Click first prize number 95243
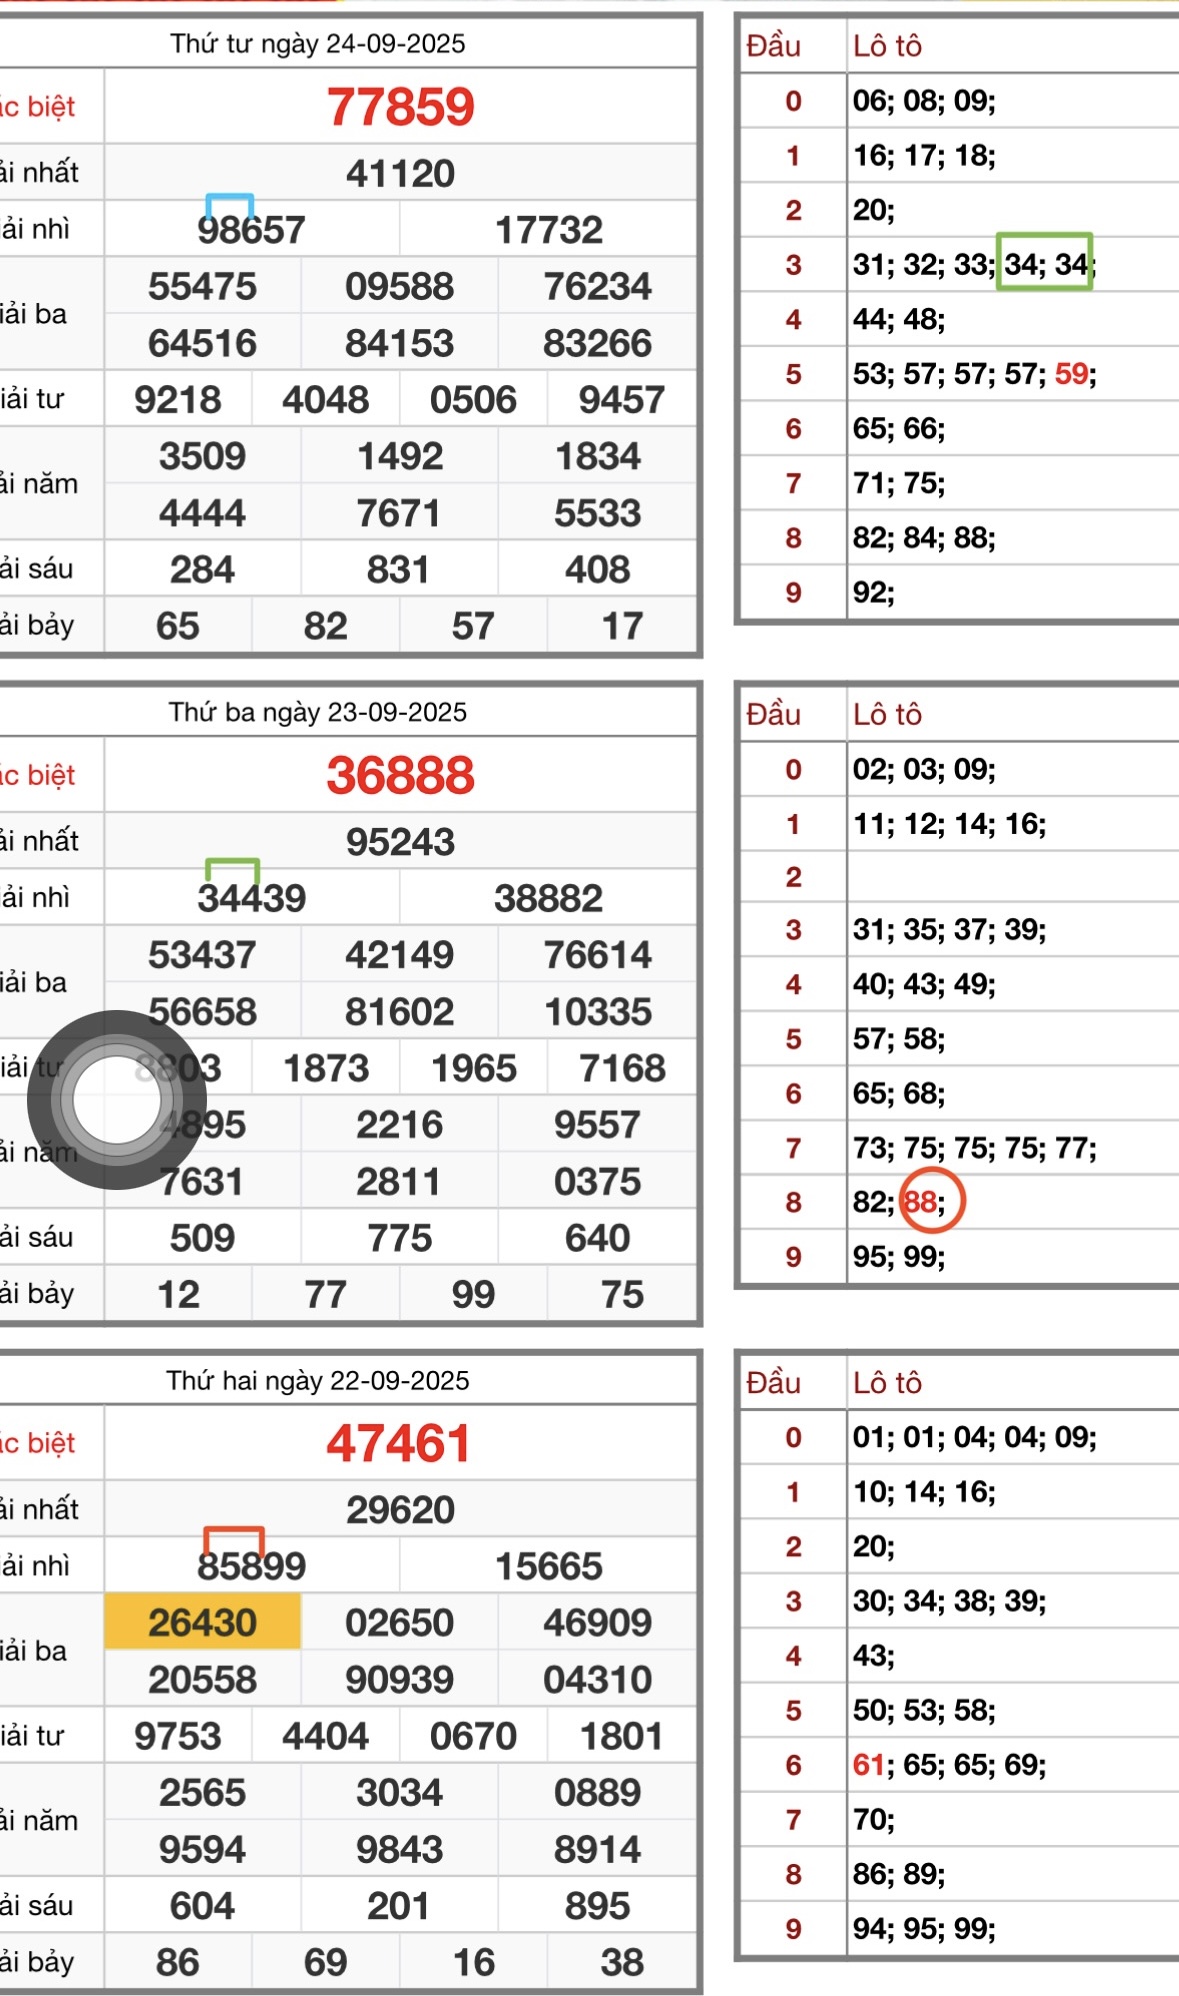Viewport: 1179px width, 1996px height. [400, 842]
